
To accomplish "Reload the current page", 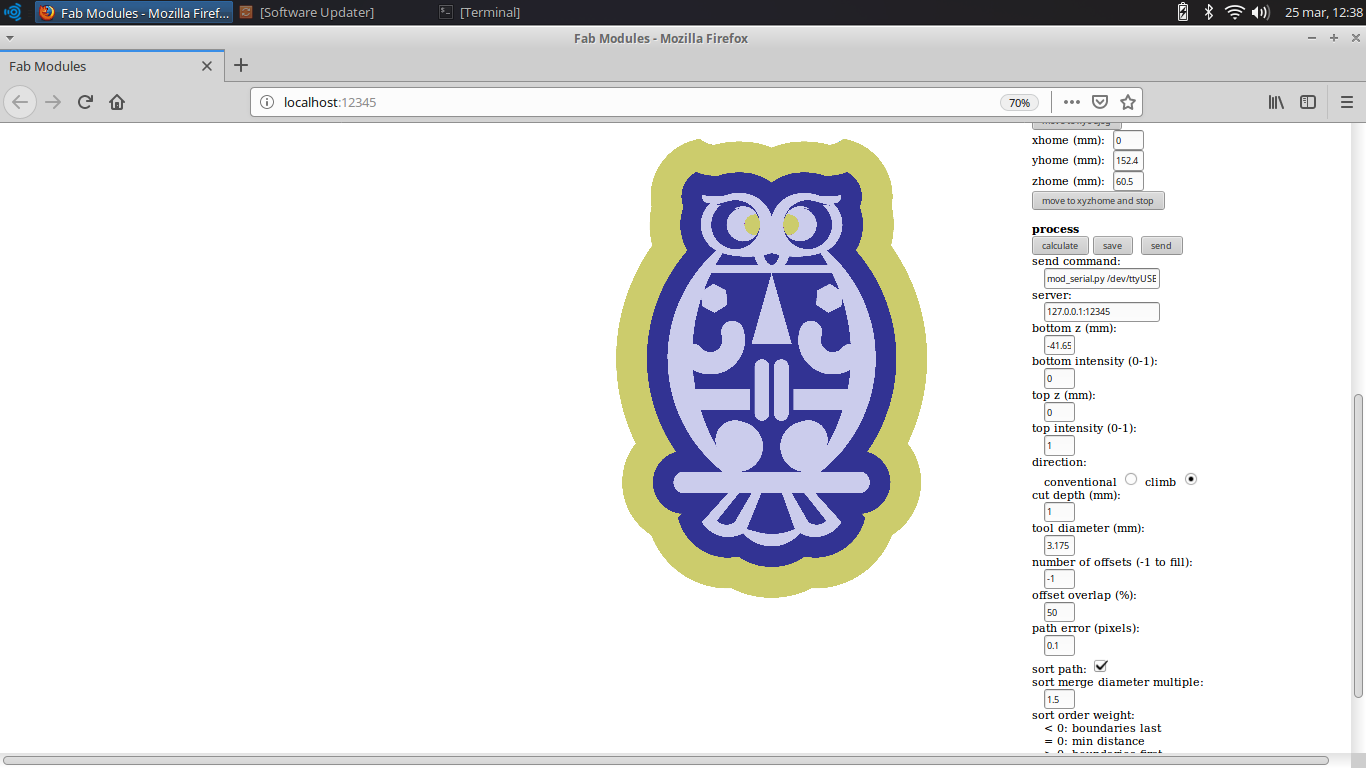I will click(85, 102).
